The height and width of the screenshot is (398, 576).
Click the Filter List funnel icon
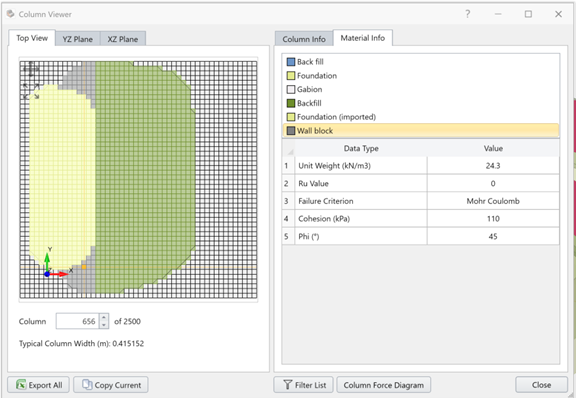tap(288, 384)
